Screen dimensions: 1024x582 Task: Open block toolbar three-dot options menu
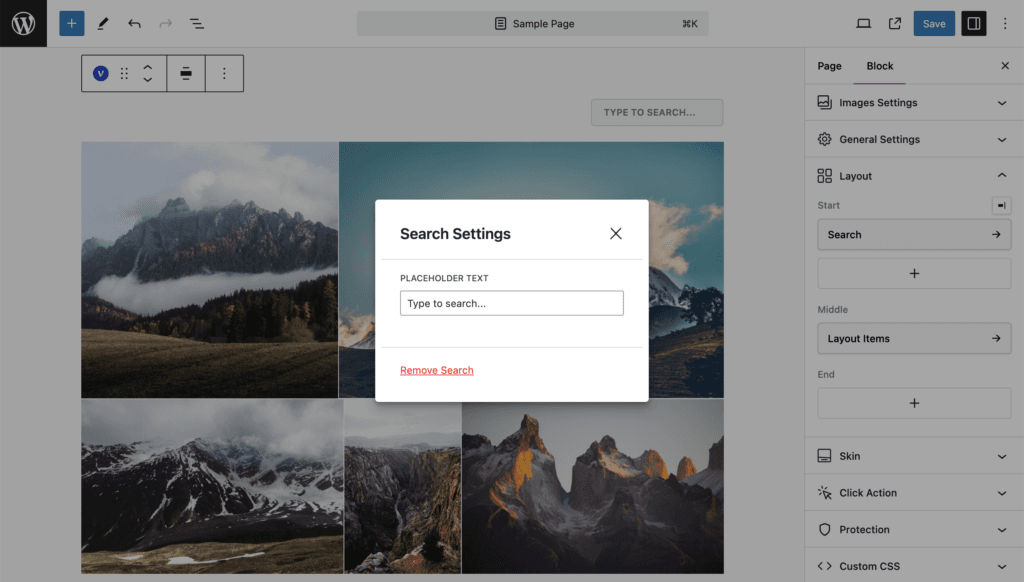[x=224, y=73]
